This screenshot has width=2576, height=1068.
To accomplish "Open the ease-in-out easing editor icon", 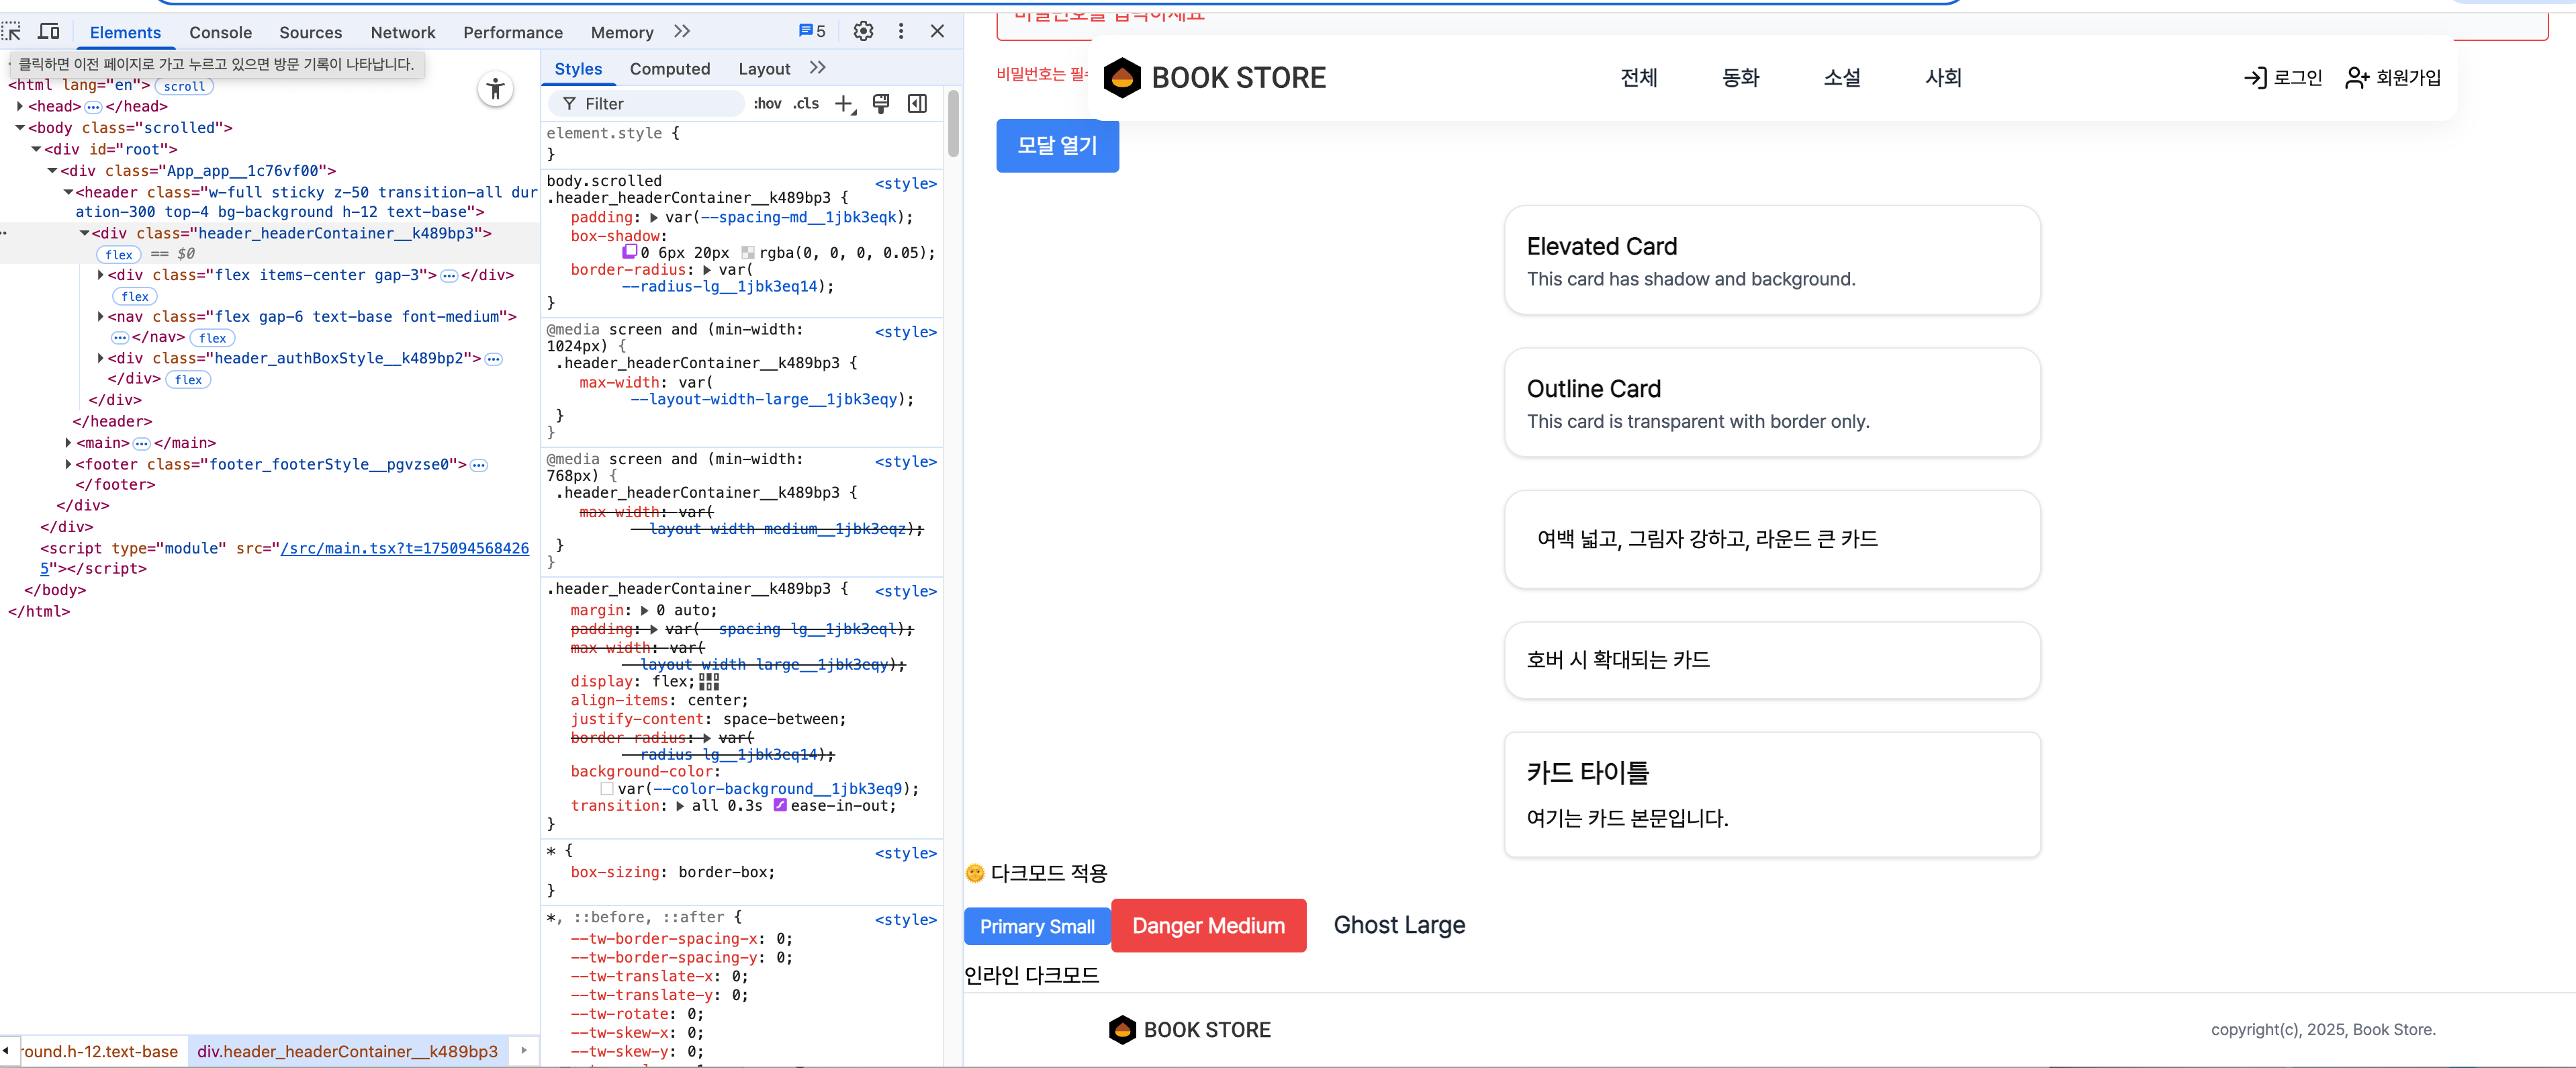I will click(x=780, y=805).
